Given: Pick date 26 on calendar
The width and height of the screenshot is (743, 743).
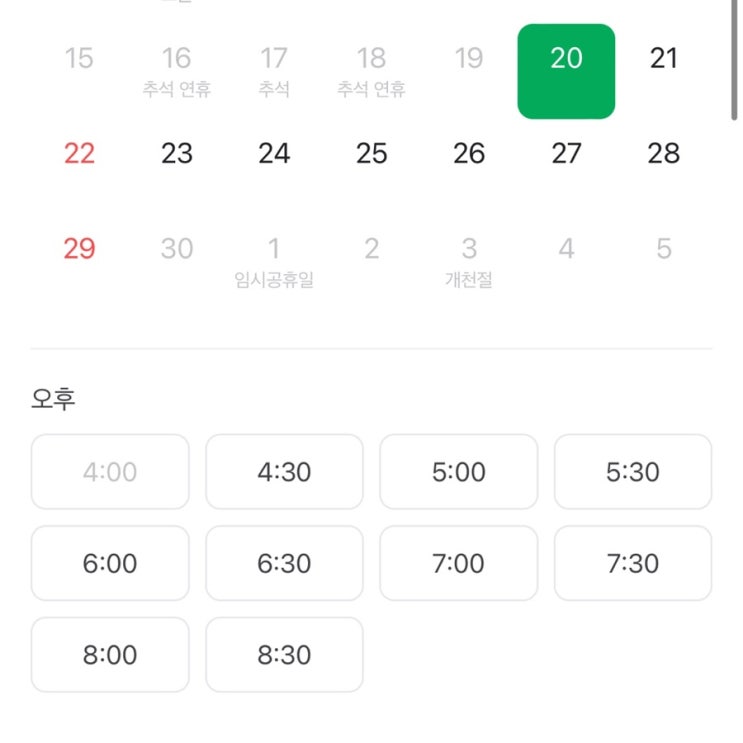Looking at the screenshot, I should click(469, 153).
